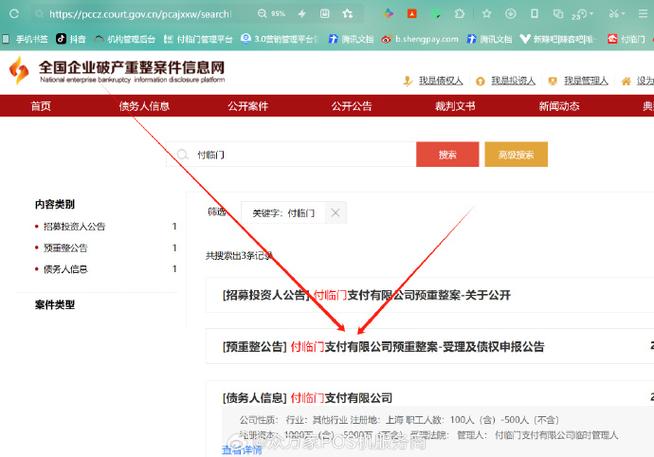Screen dimensions: 654x457
Task: Click the 查看详情 view details link
Action: (242, 450)
